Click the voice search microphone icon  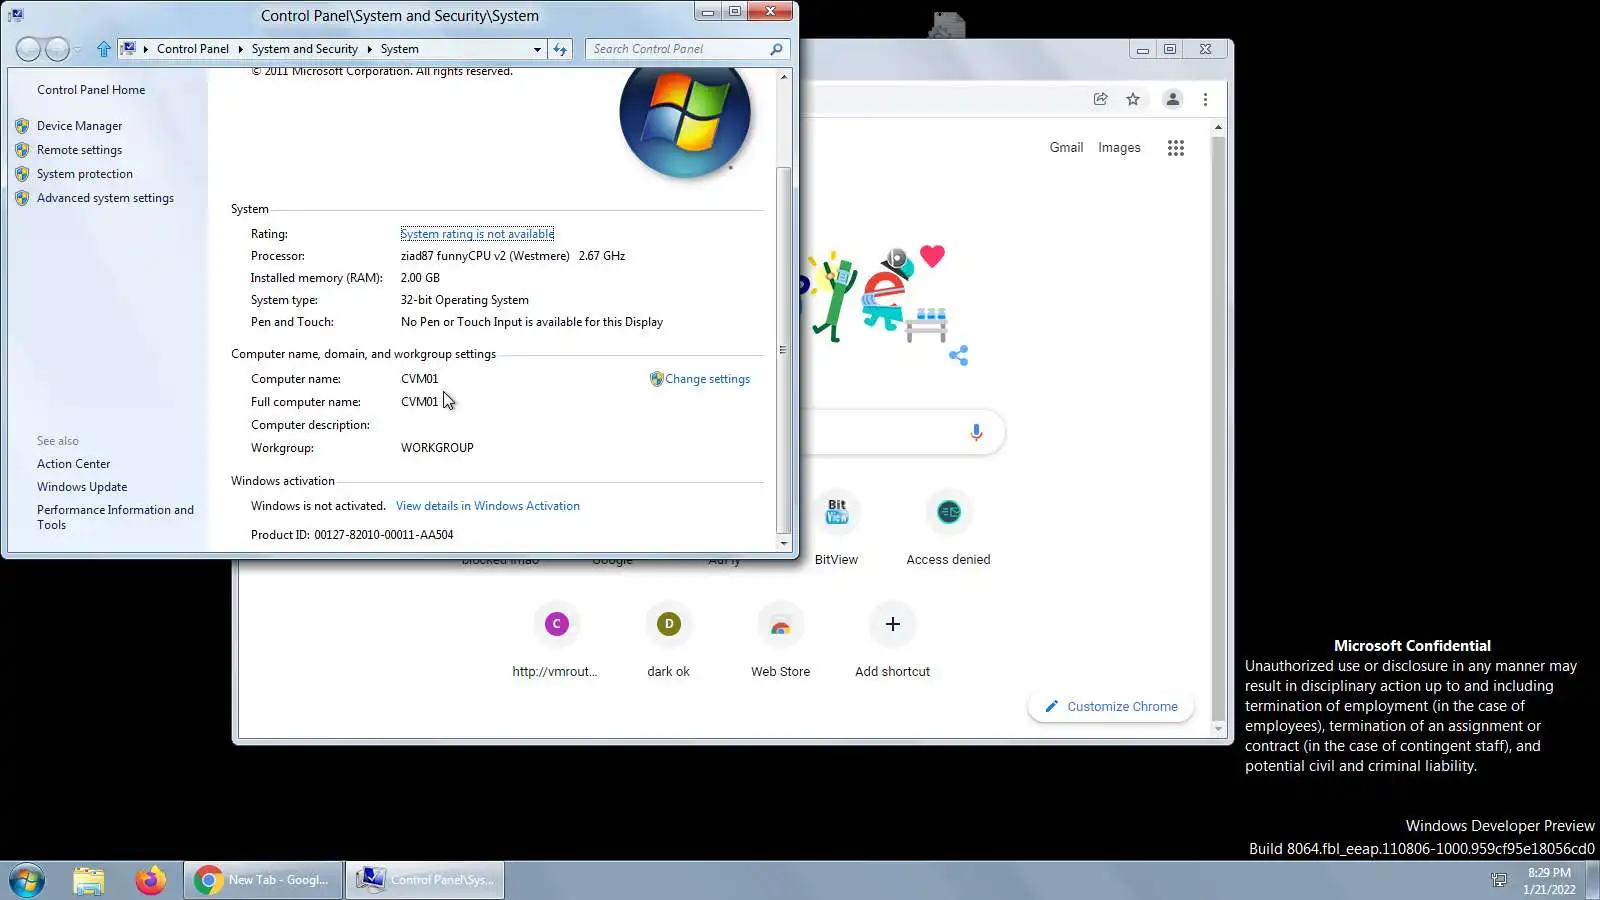pos(976,432)
